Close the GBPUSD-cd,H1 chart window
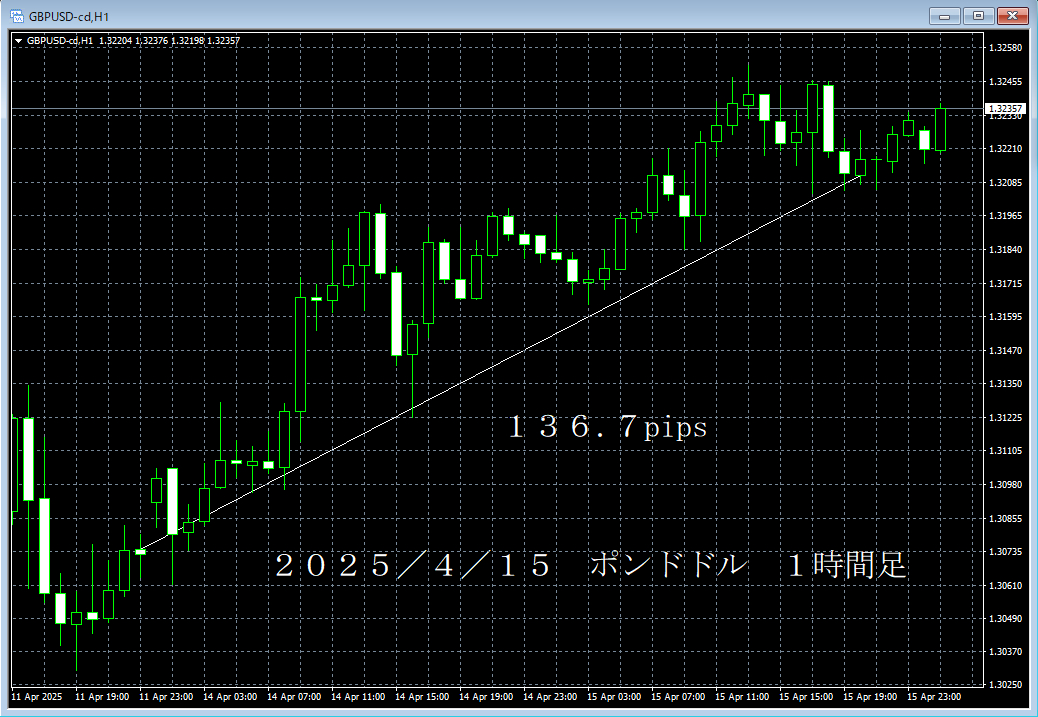The image size is (1038, 717). [1012, 16]
